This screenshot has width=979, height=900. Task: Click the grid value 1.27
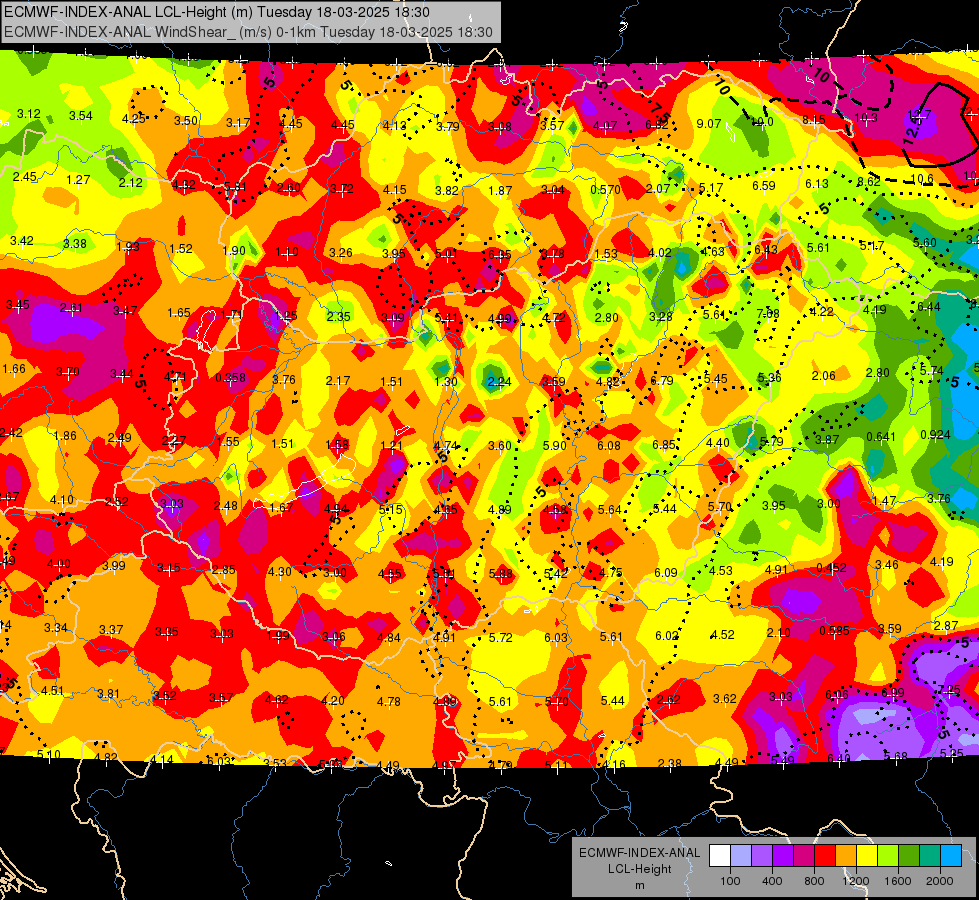(78, 180)
